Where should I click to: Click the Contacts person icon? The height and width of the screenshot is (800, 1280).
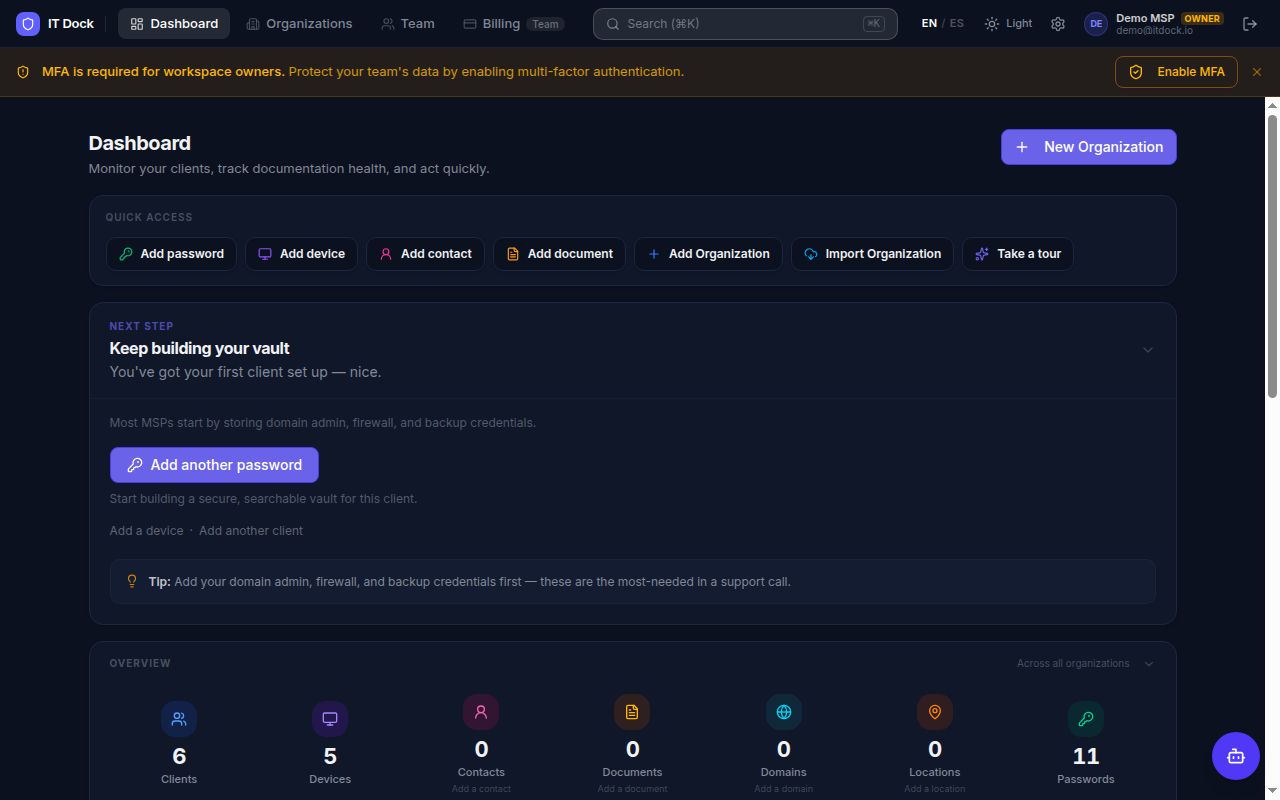481,712
